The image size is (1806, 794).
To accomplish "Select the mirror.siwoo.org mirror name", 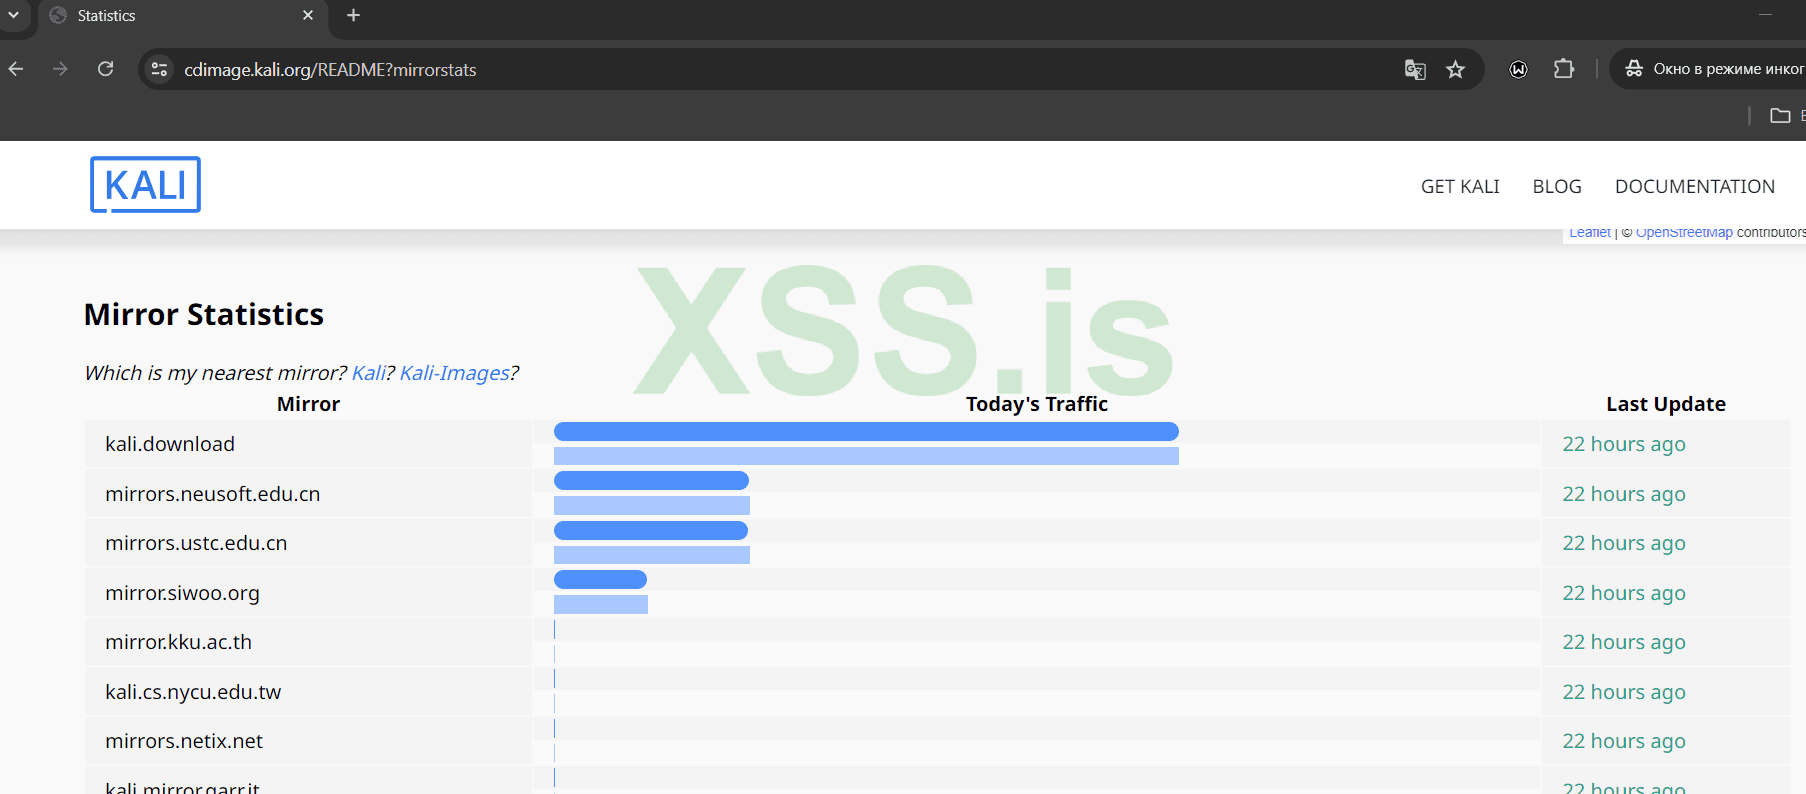I will click(182, 593).
